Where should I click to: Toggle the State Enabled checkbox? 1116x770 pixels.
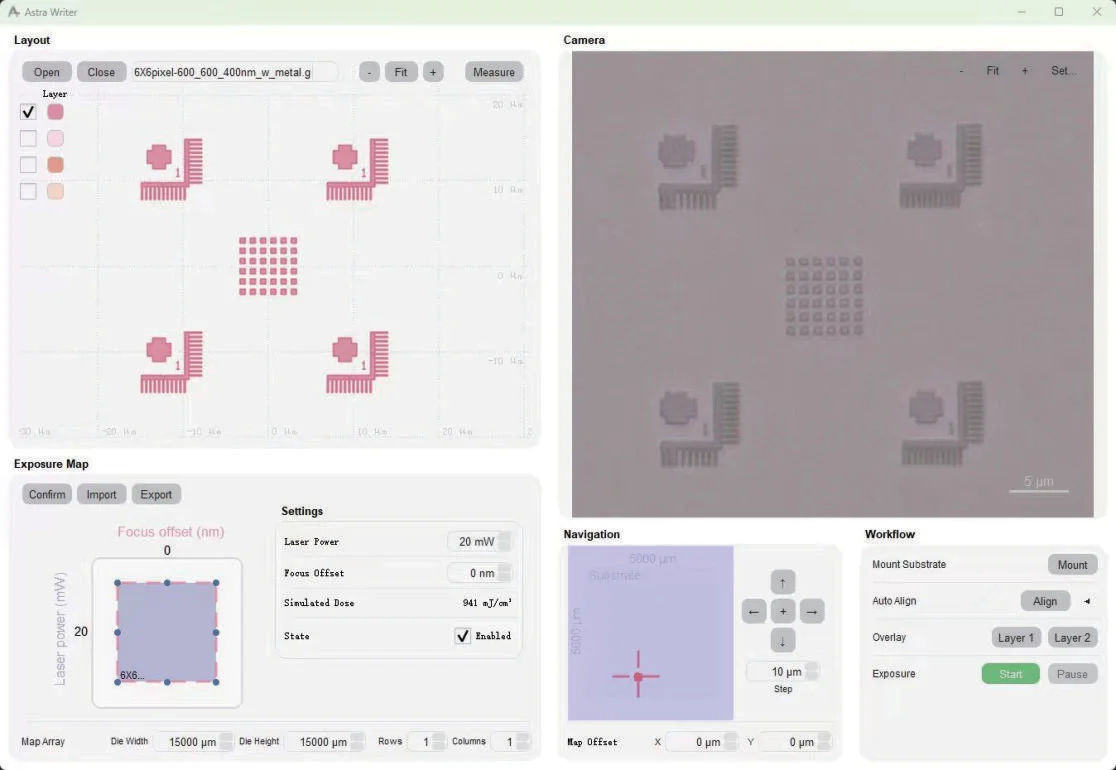point(463,635)
